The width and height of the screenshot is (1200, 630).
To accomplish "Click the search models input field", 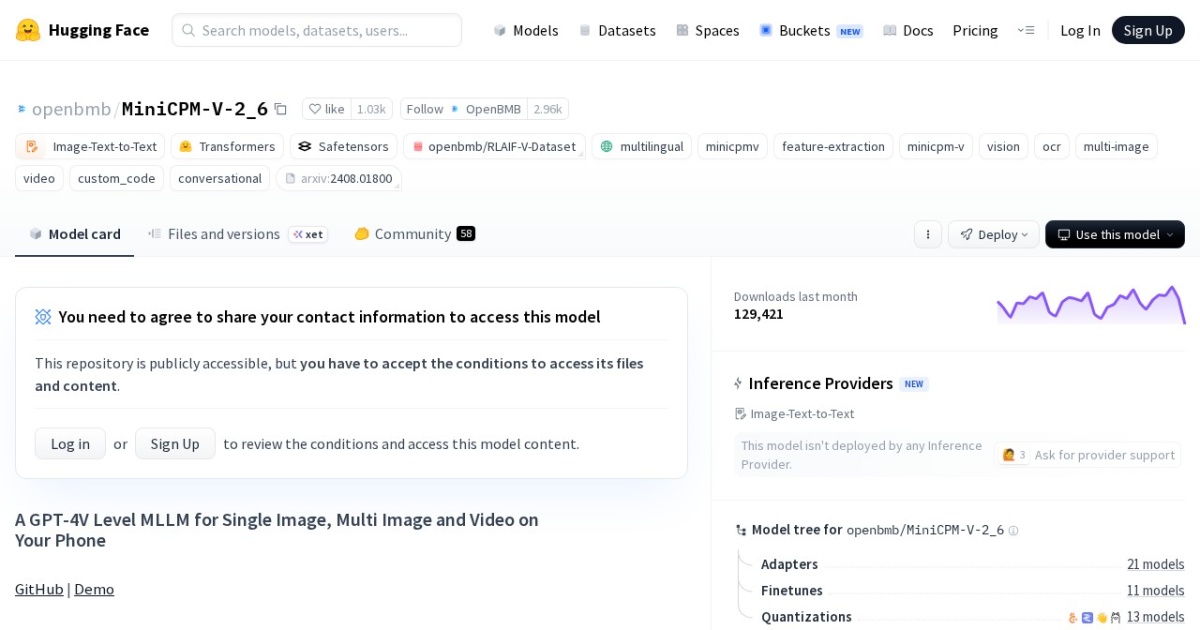I will pos(316,30).
